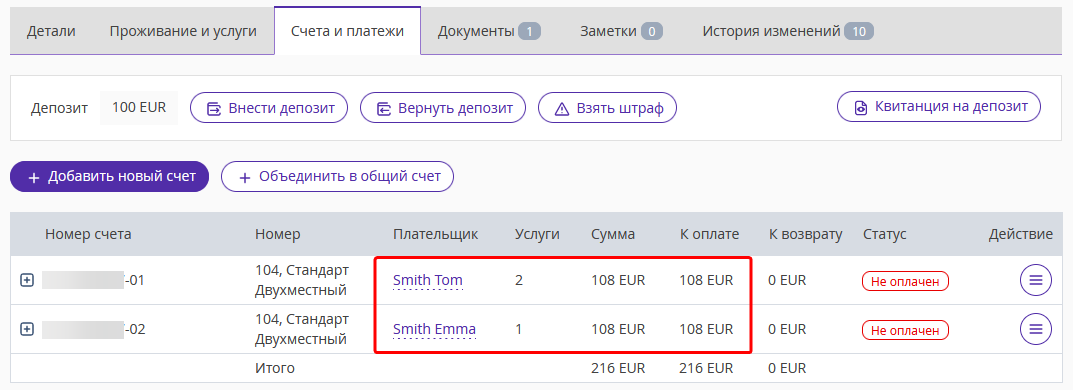Screen dimensions: 1073x390
Task: Open action menu for invoice -01
Action: click(1035, 280)
